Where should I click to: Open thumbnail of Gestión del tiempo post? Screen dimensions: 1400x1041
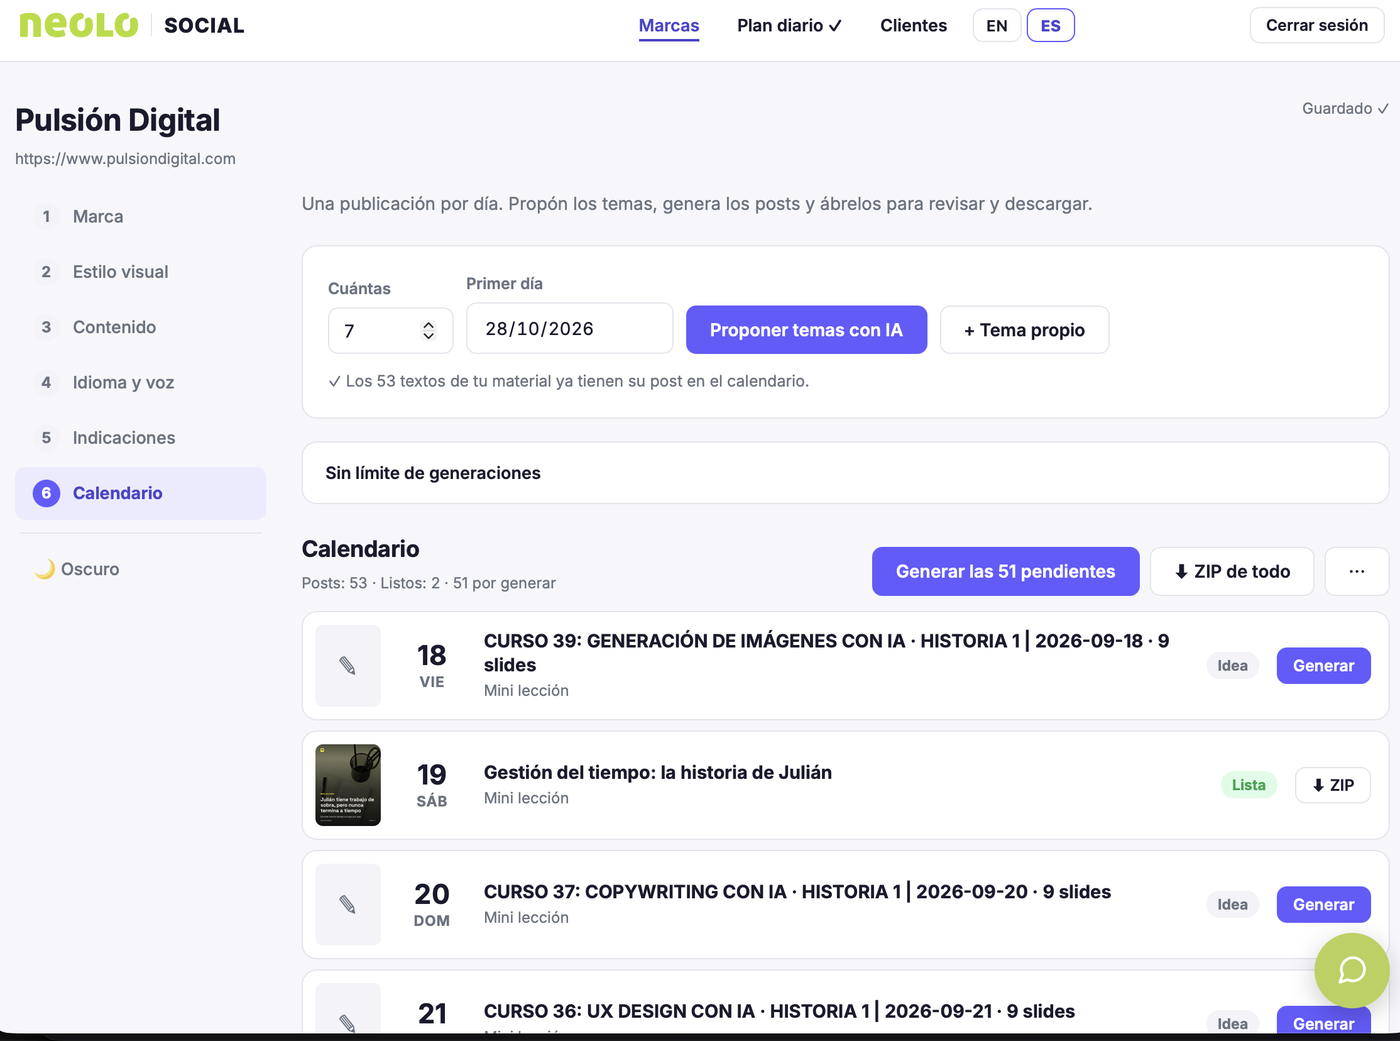[x=348, y=785]
